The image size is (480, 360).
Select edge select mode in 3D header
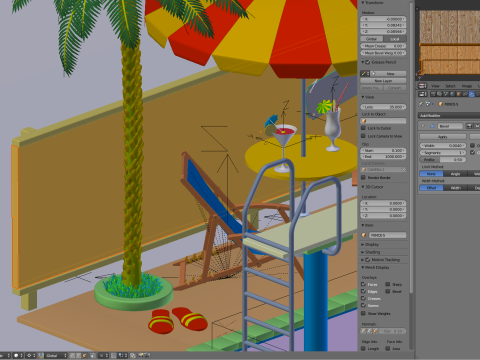click(x=78, y=356)
